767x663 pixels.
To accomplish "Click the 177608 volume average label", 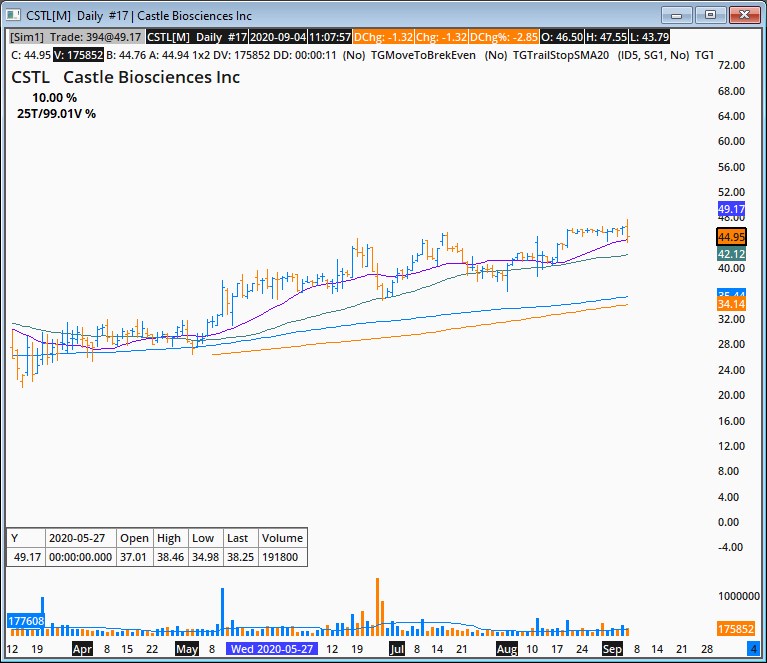I will tap(26, 621).
